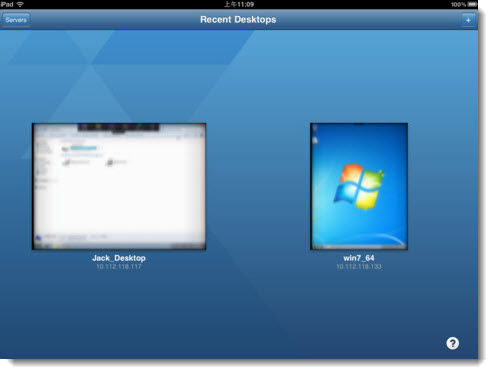Screen dimensions: 493x374
Task: Click the black toolbar atop Jack_Desktop preview
Action: coord(118,127)
